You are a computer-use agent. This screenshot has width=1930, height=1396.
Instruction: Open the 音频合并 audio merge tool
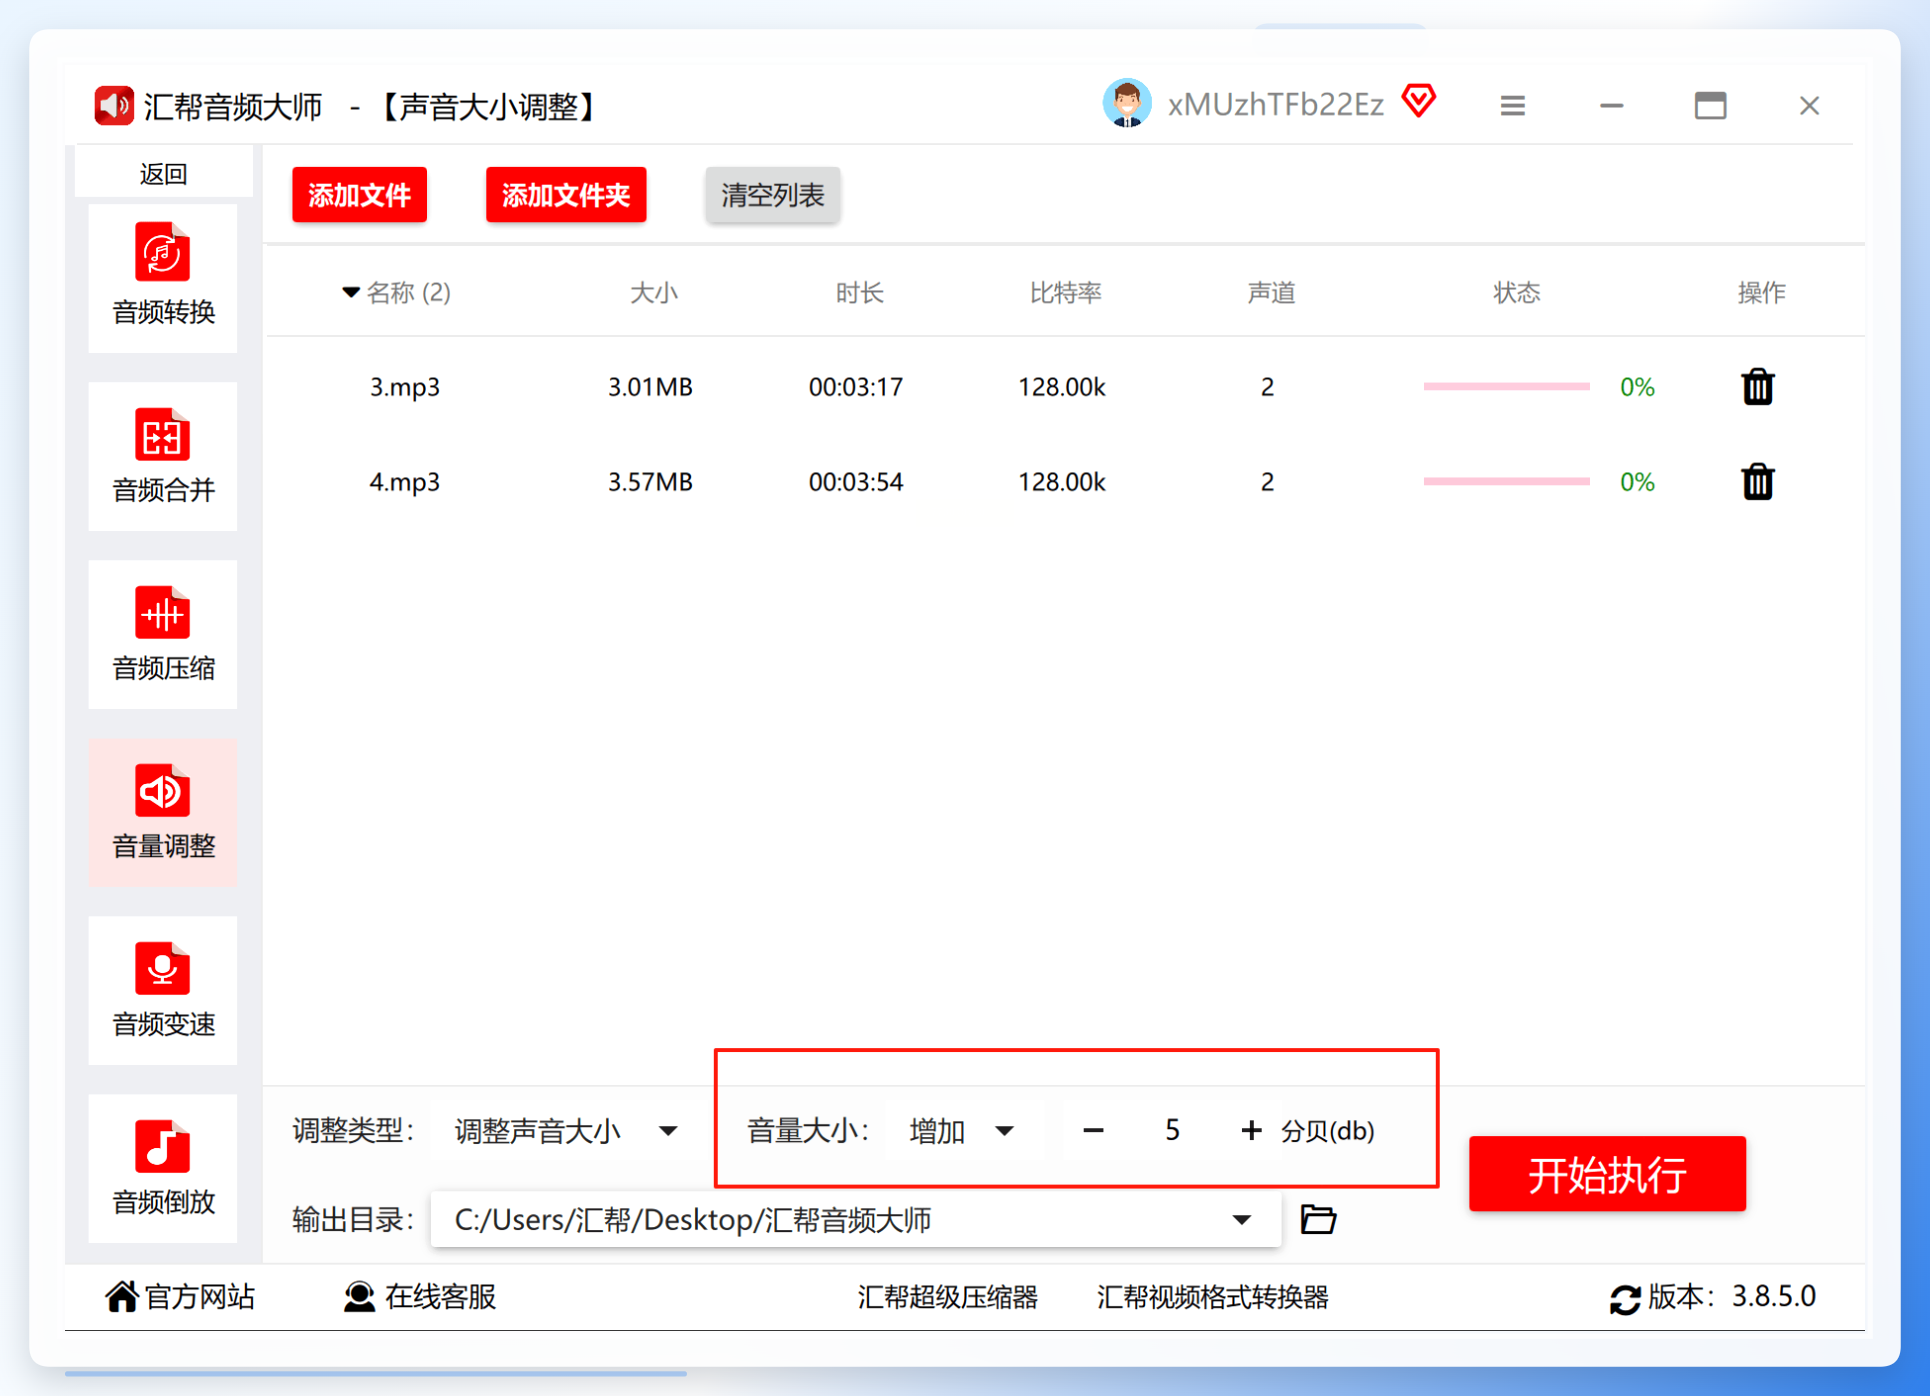pyautogui.click(x=163, y=456)
